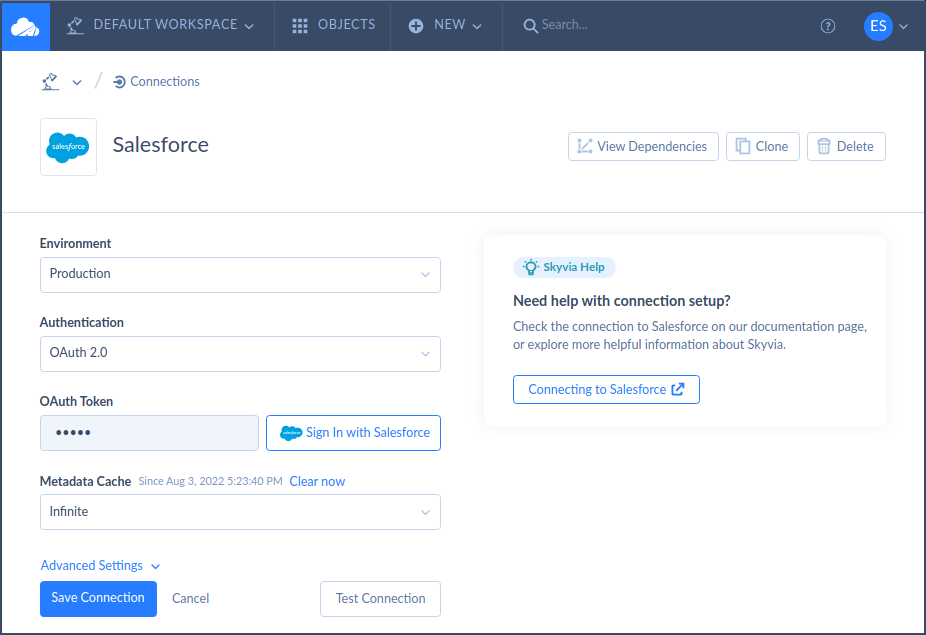Click the Skyvia Help badge

coord(564,267)
